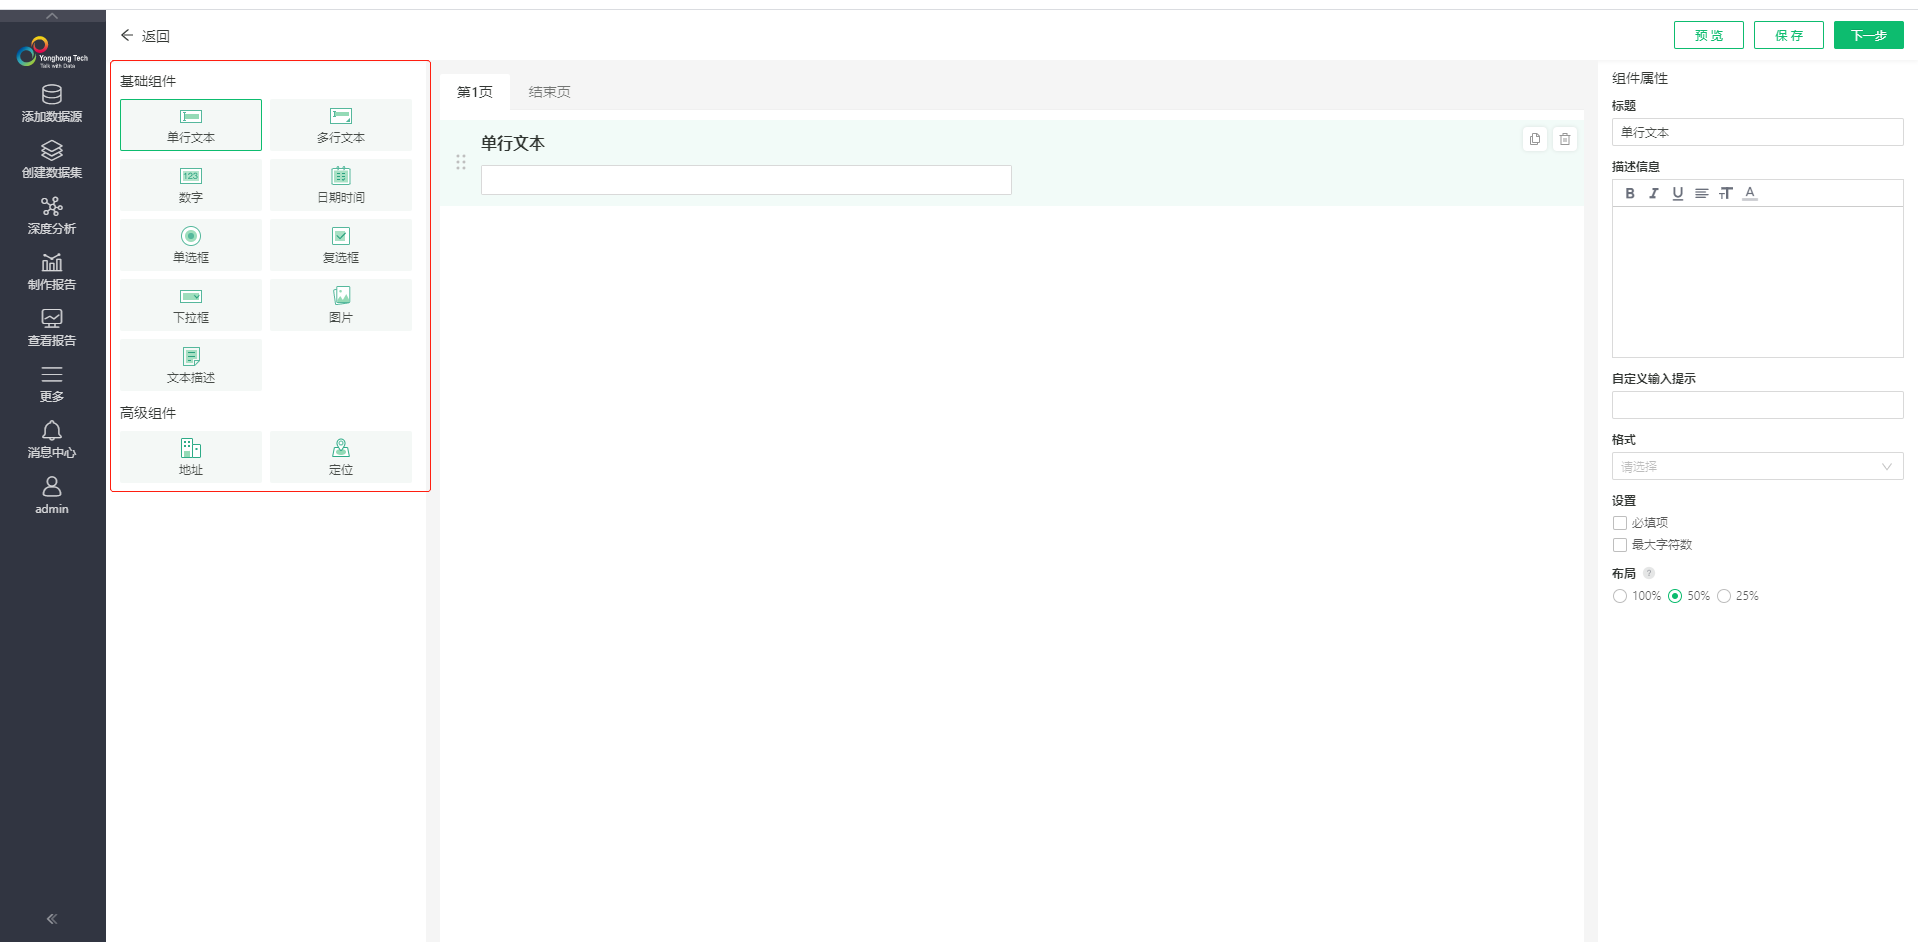
Task: Copy the 单行文本 form field
Action: point(1535,139)
